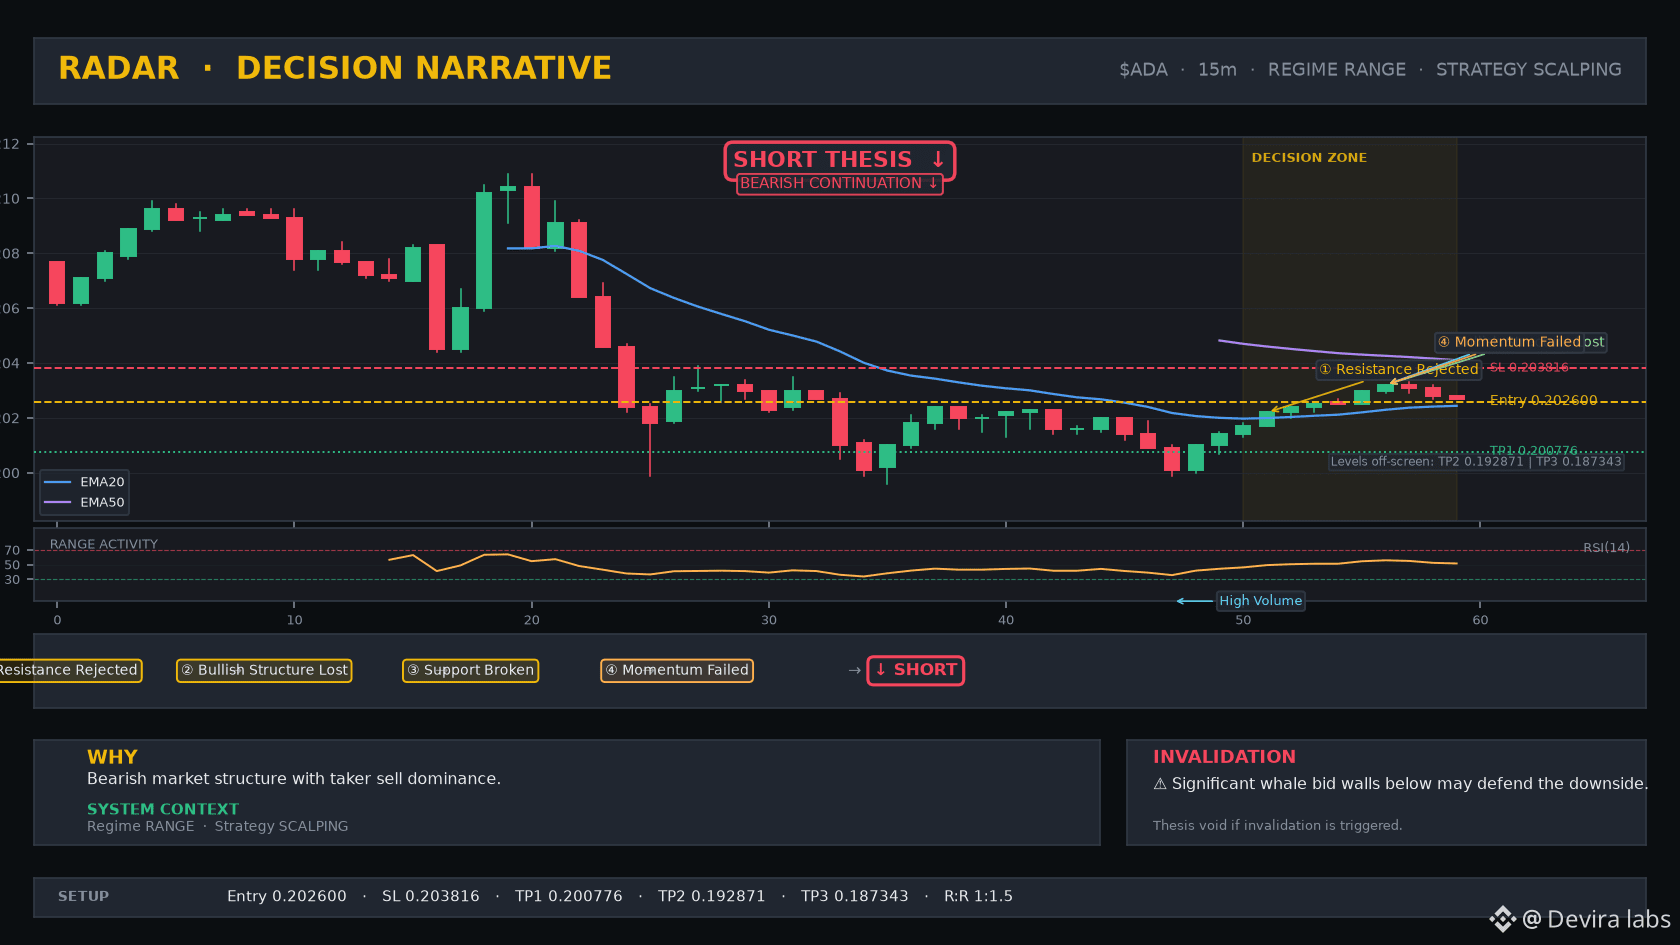Click the RADAR DECISION NARRATIVE title
The height and width of the screenshot is (945, 1680).
pyautogui.click(x=335, y=68)
